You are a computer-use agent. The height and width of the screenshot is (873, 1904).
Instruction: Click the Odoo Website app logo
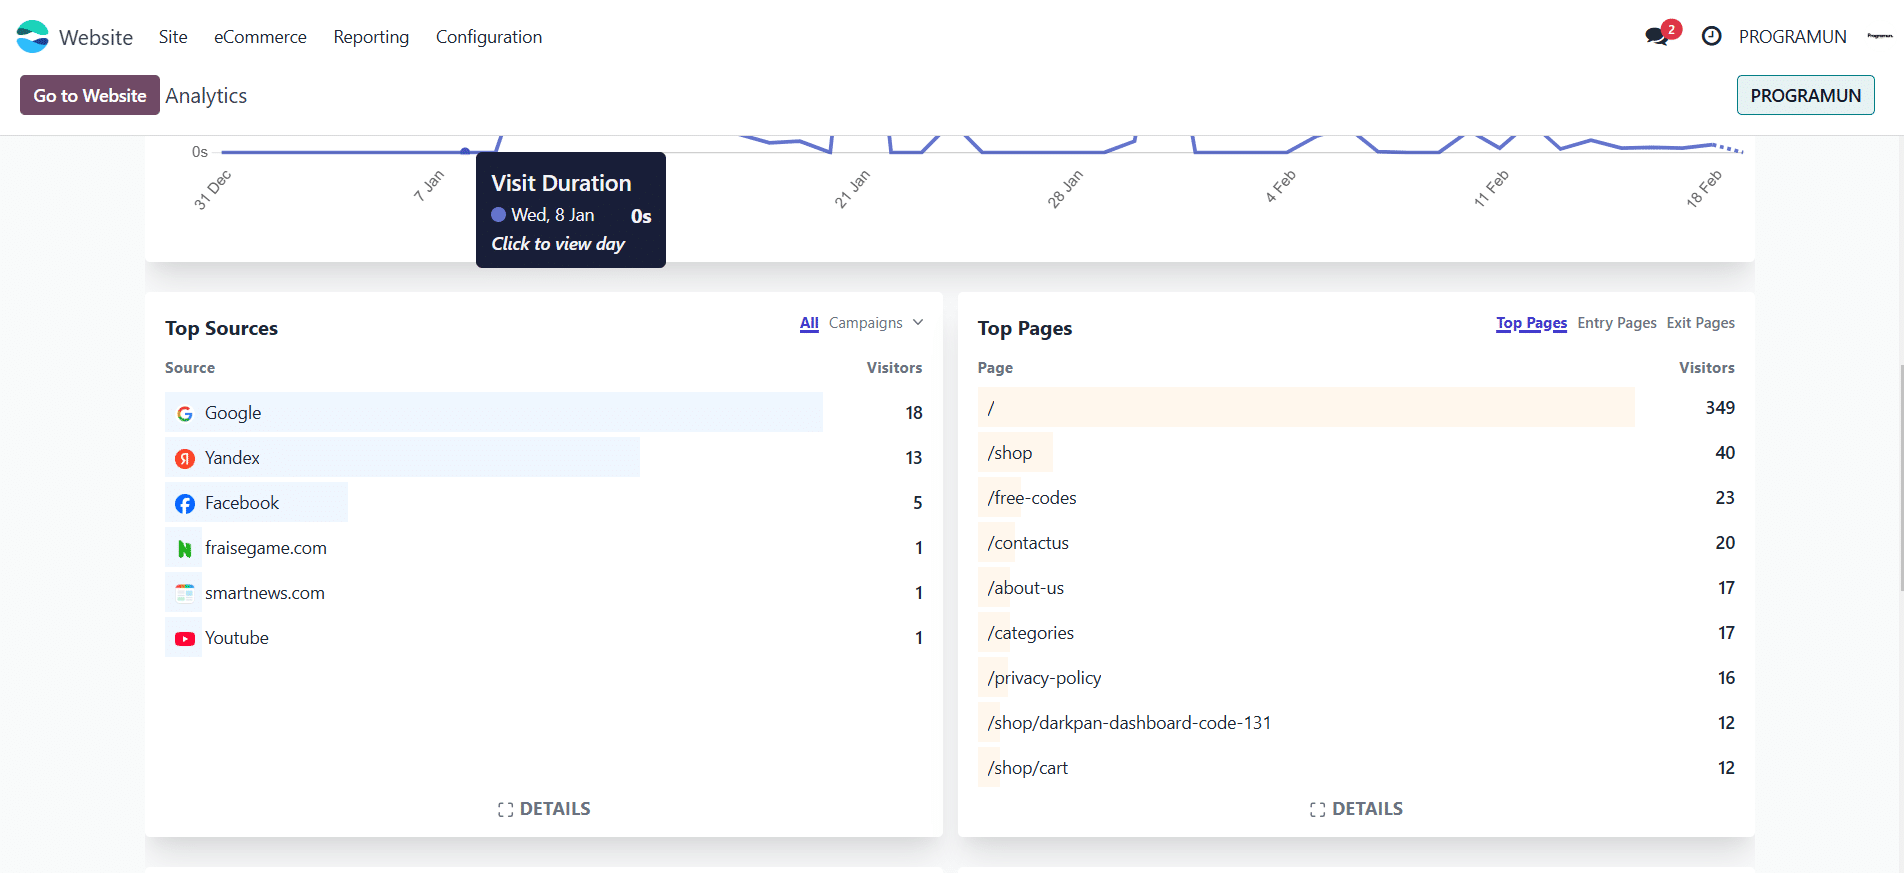(32, 37)
